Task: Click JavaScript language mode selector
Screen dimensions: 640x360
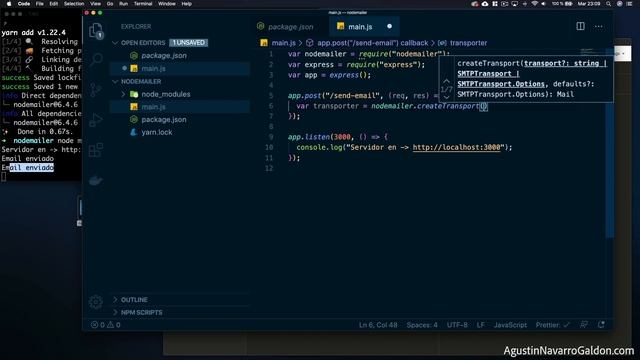Action: (510, 325)
